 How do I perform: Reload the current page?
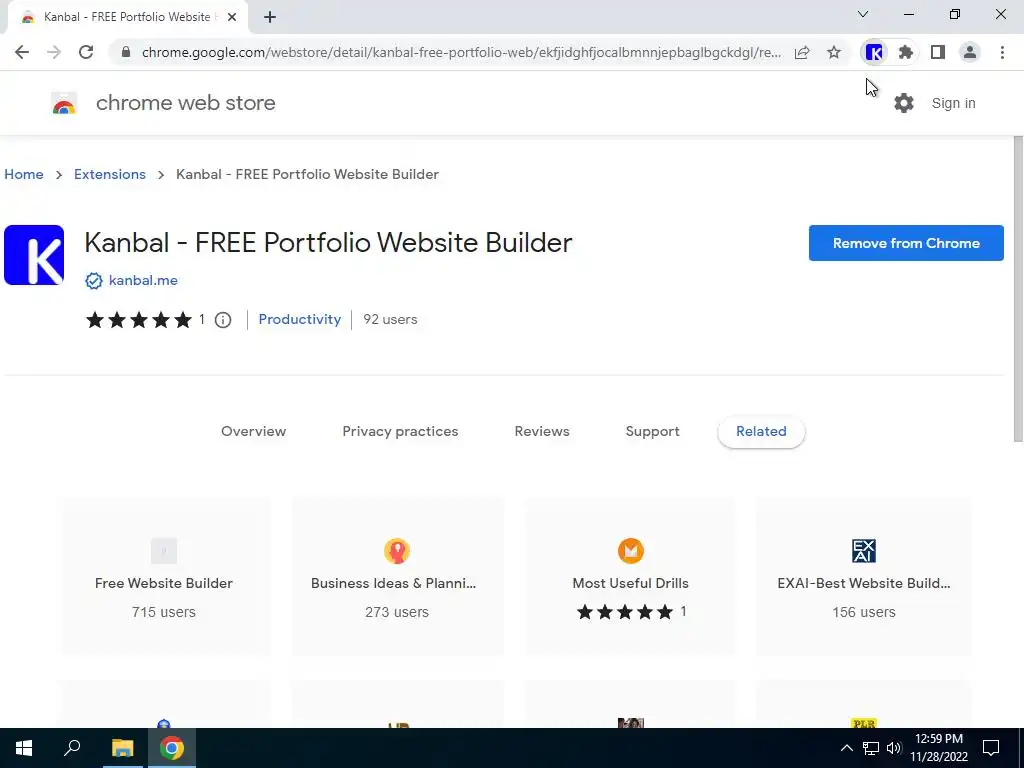[86, 52]
